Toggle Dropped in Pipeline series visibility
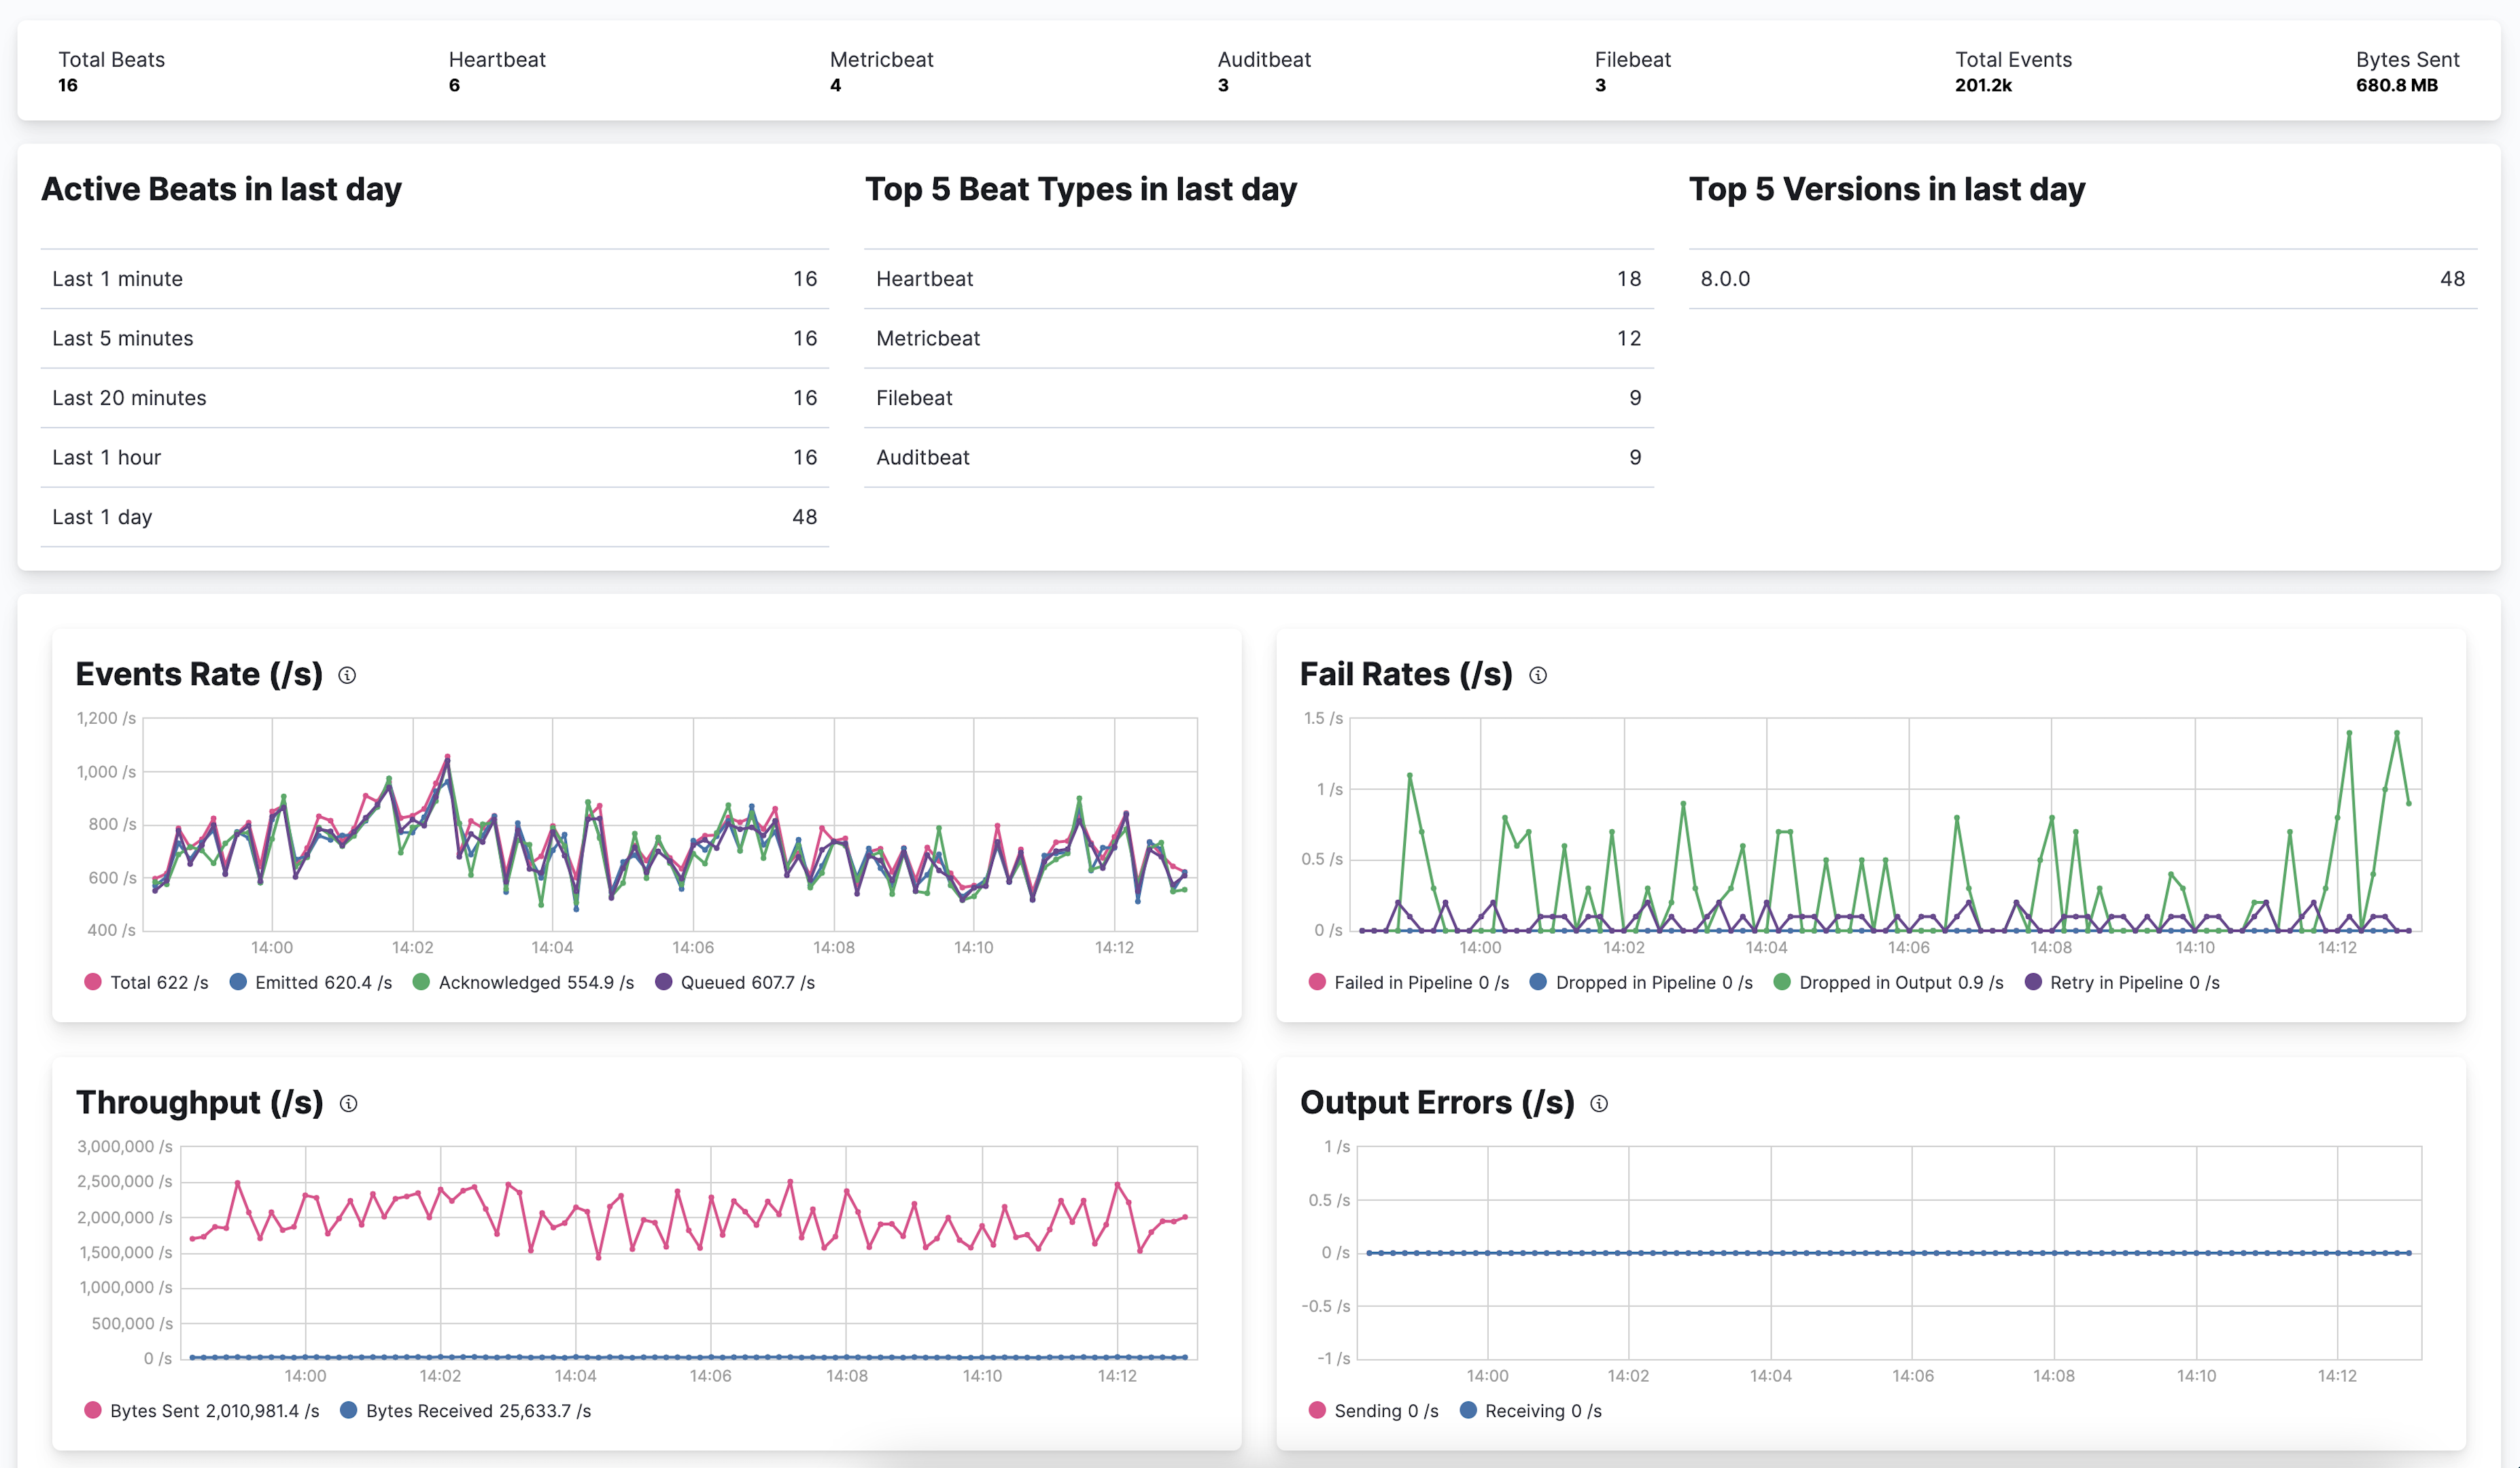 tap(1641, 982)
